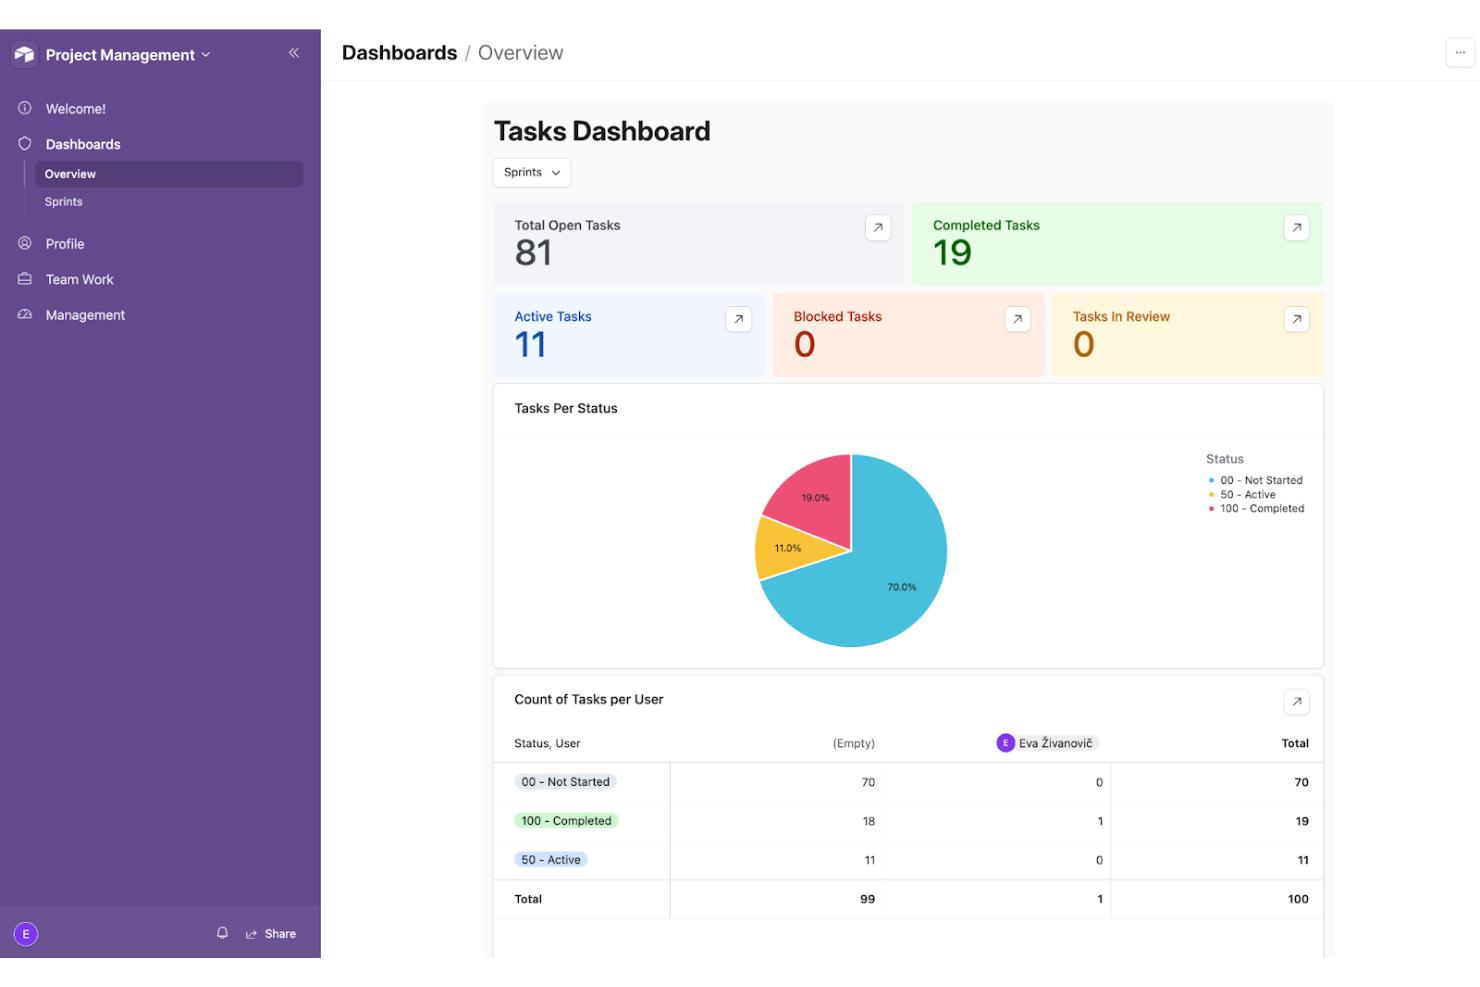Click Eva Živanović's avatar in the table header
This screenshot has width=1480, height=987.
point(1006,742)
